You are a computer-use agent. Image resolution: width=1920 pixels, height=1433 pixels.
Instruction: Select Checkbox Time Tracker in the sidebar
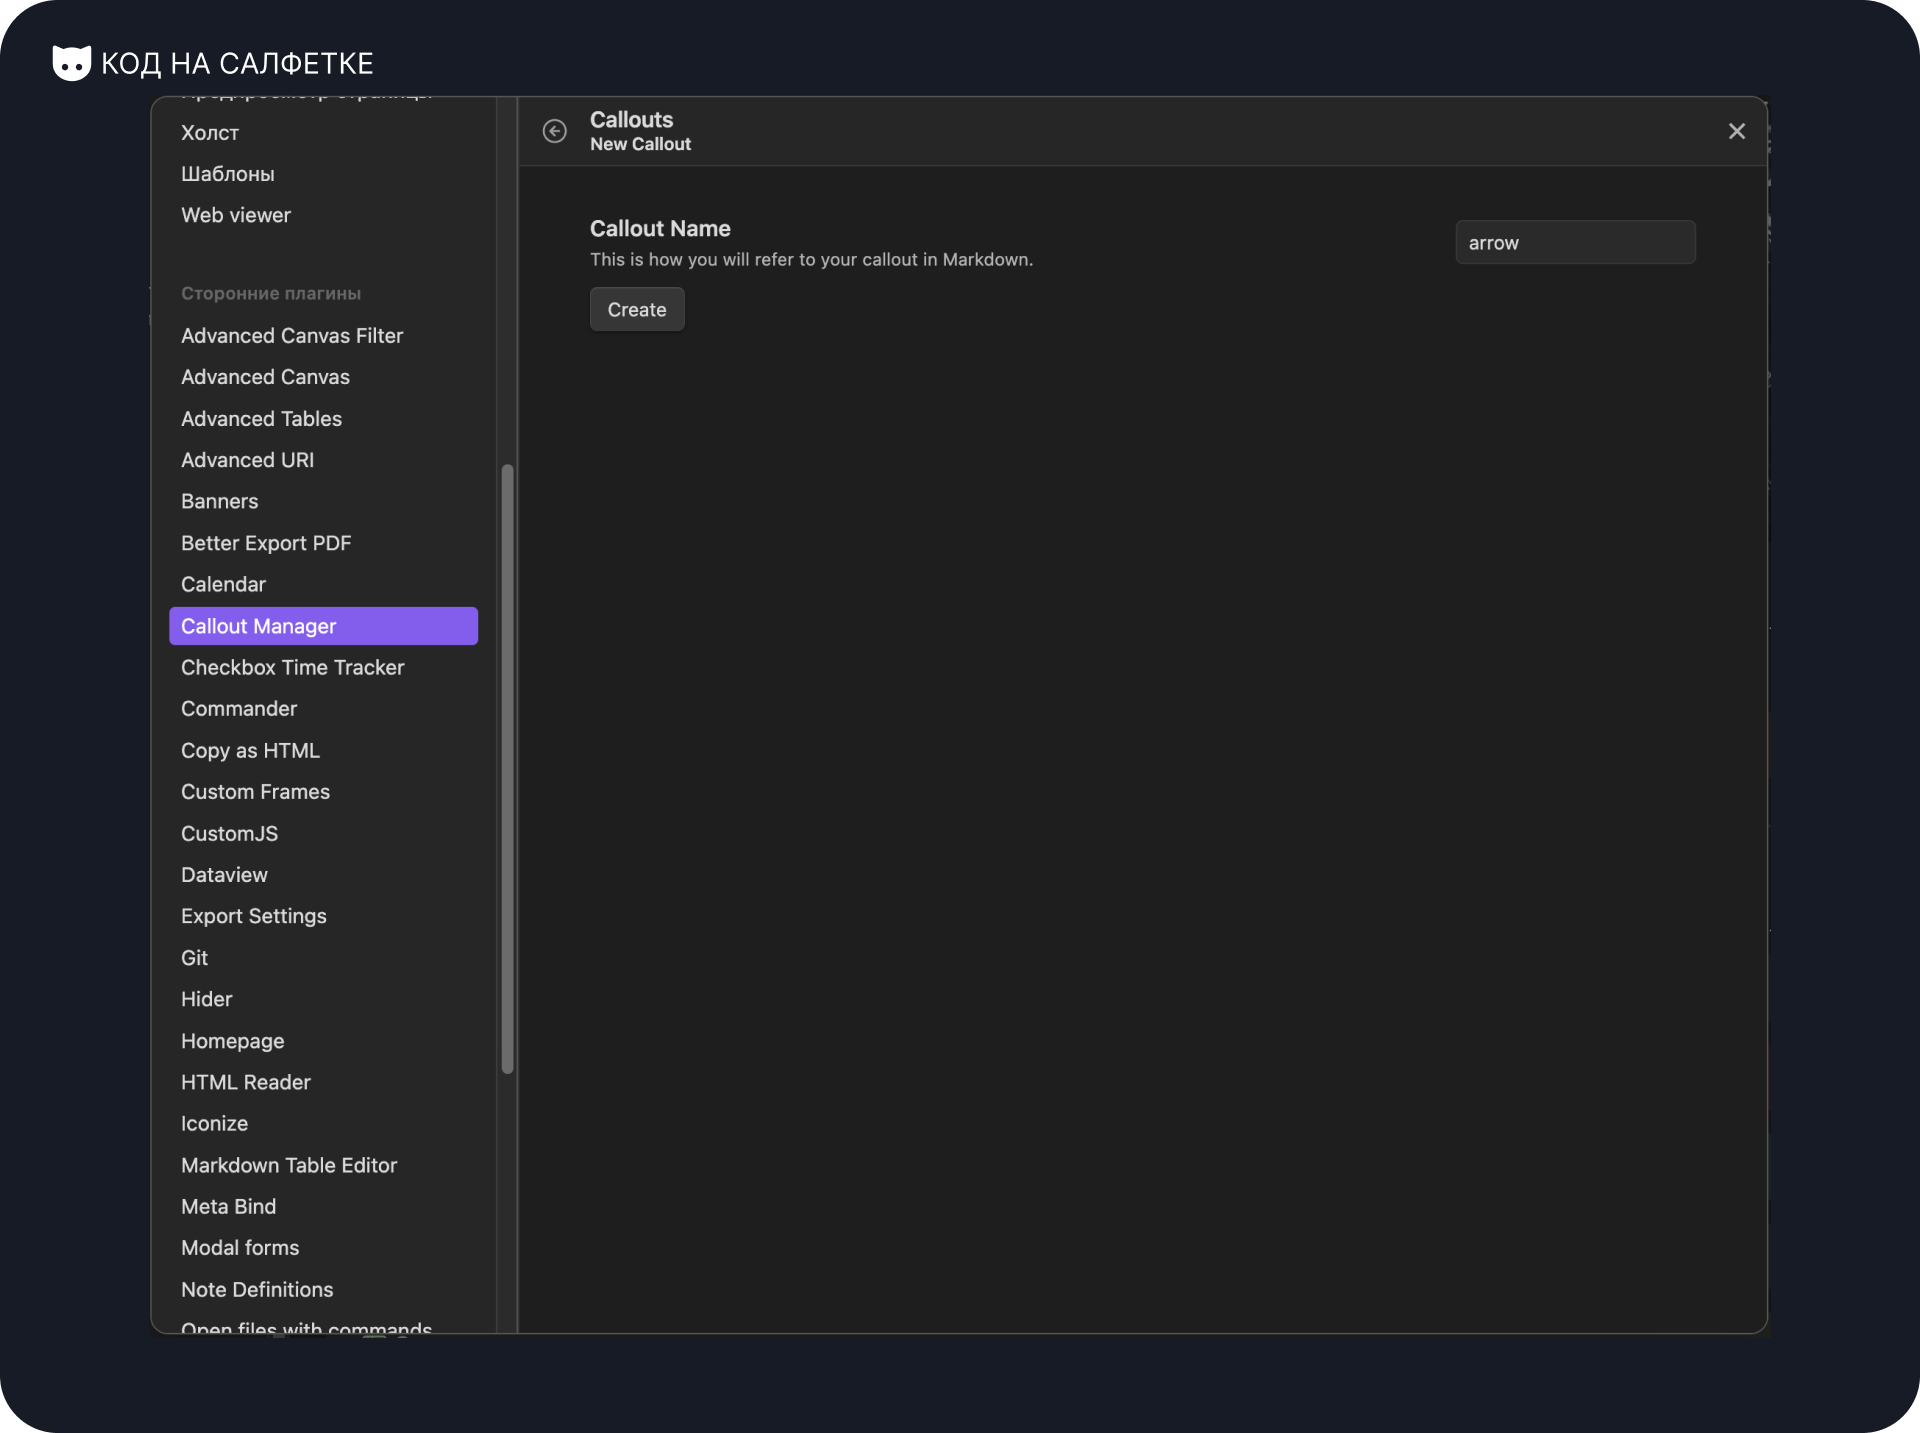point(292,667)
